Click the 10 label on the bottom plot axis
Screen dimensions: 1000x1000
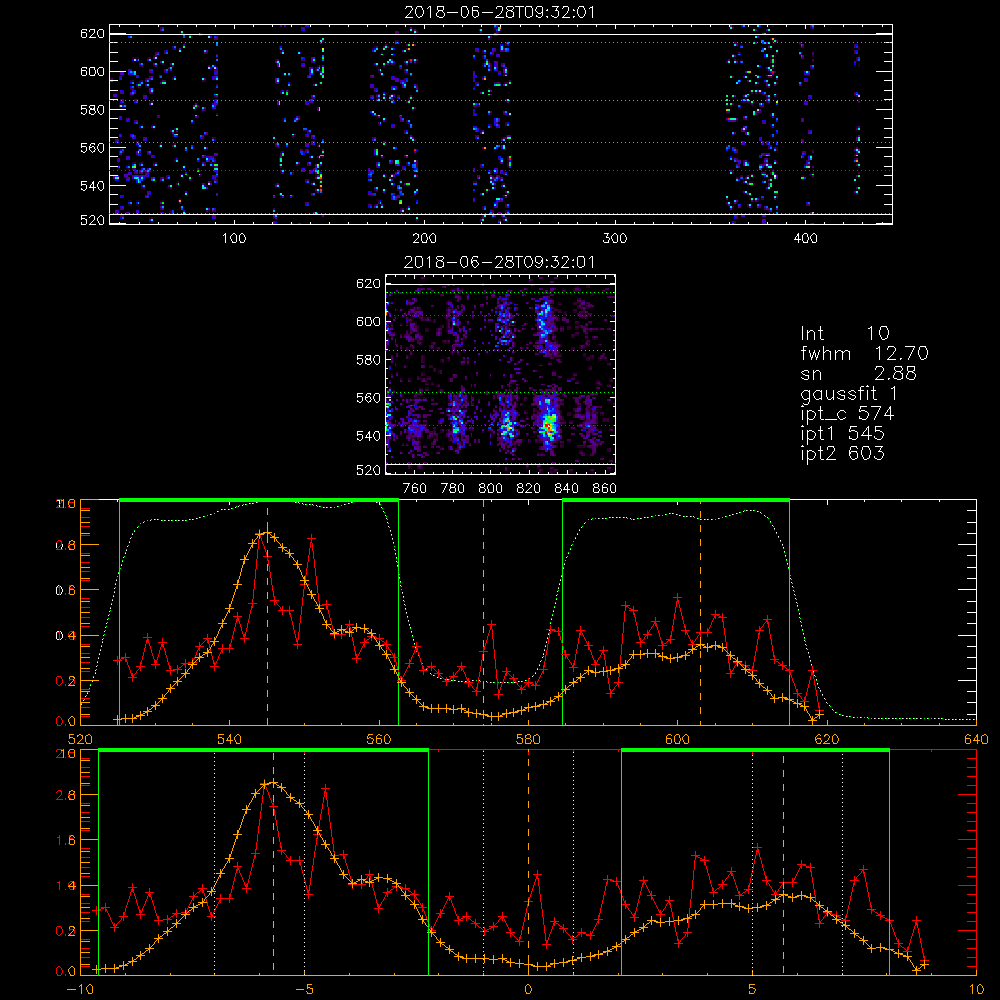976,989
